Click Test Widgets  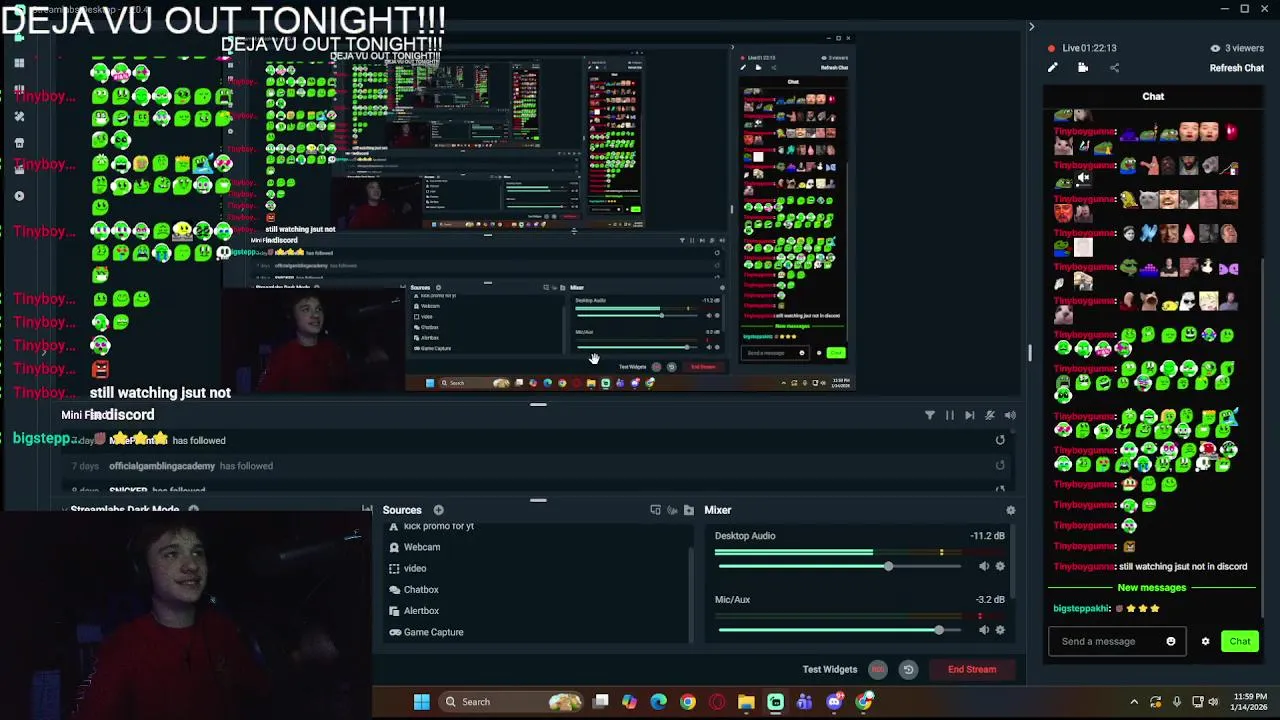coord(829,669)
